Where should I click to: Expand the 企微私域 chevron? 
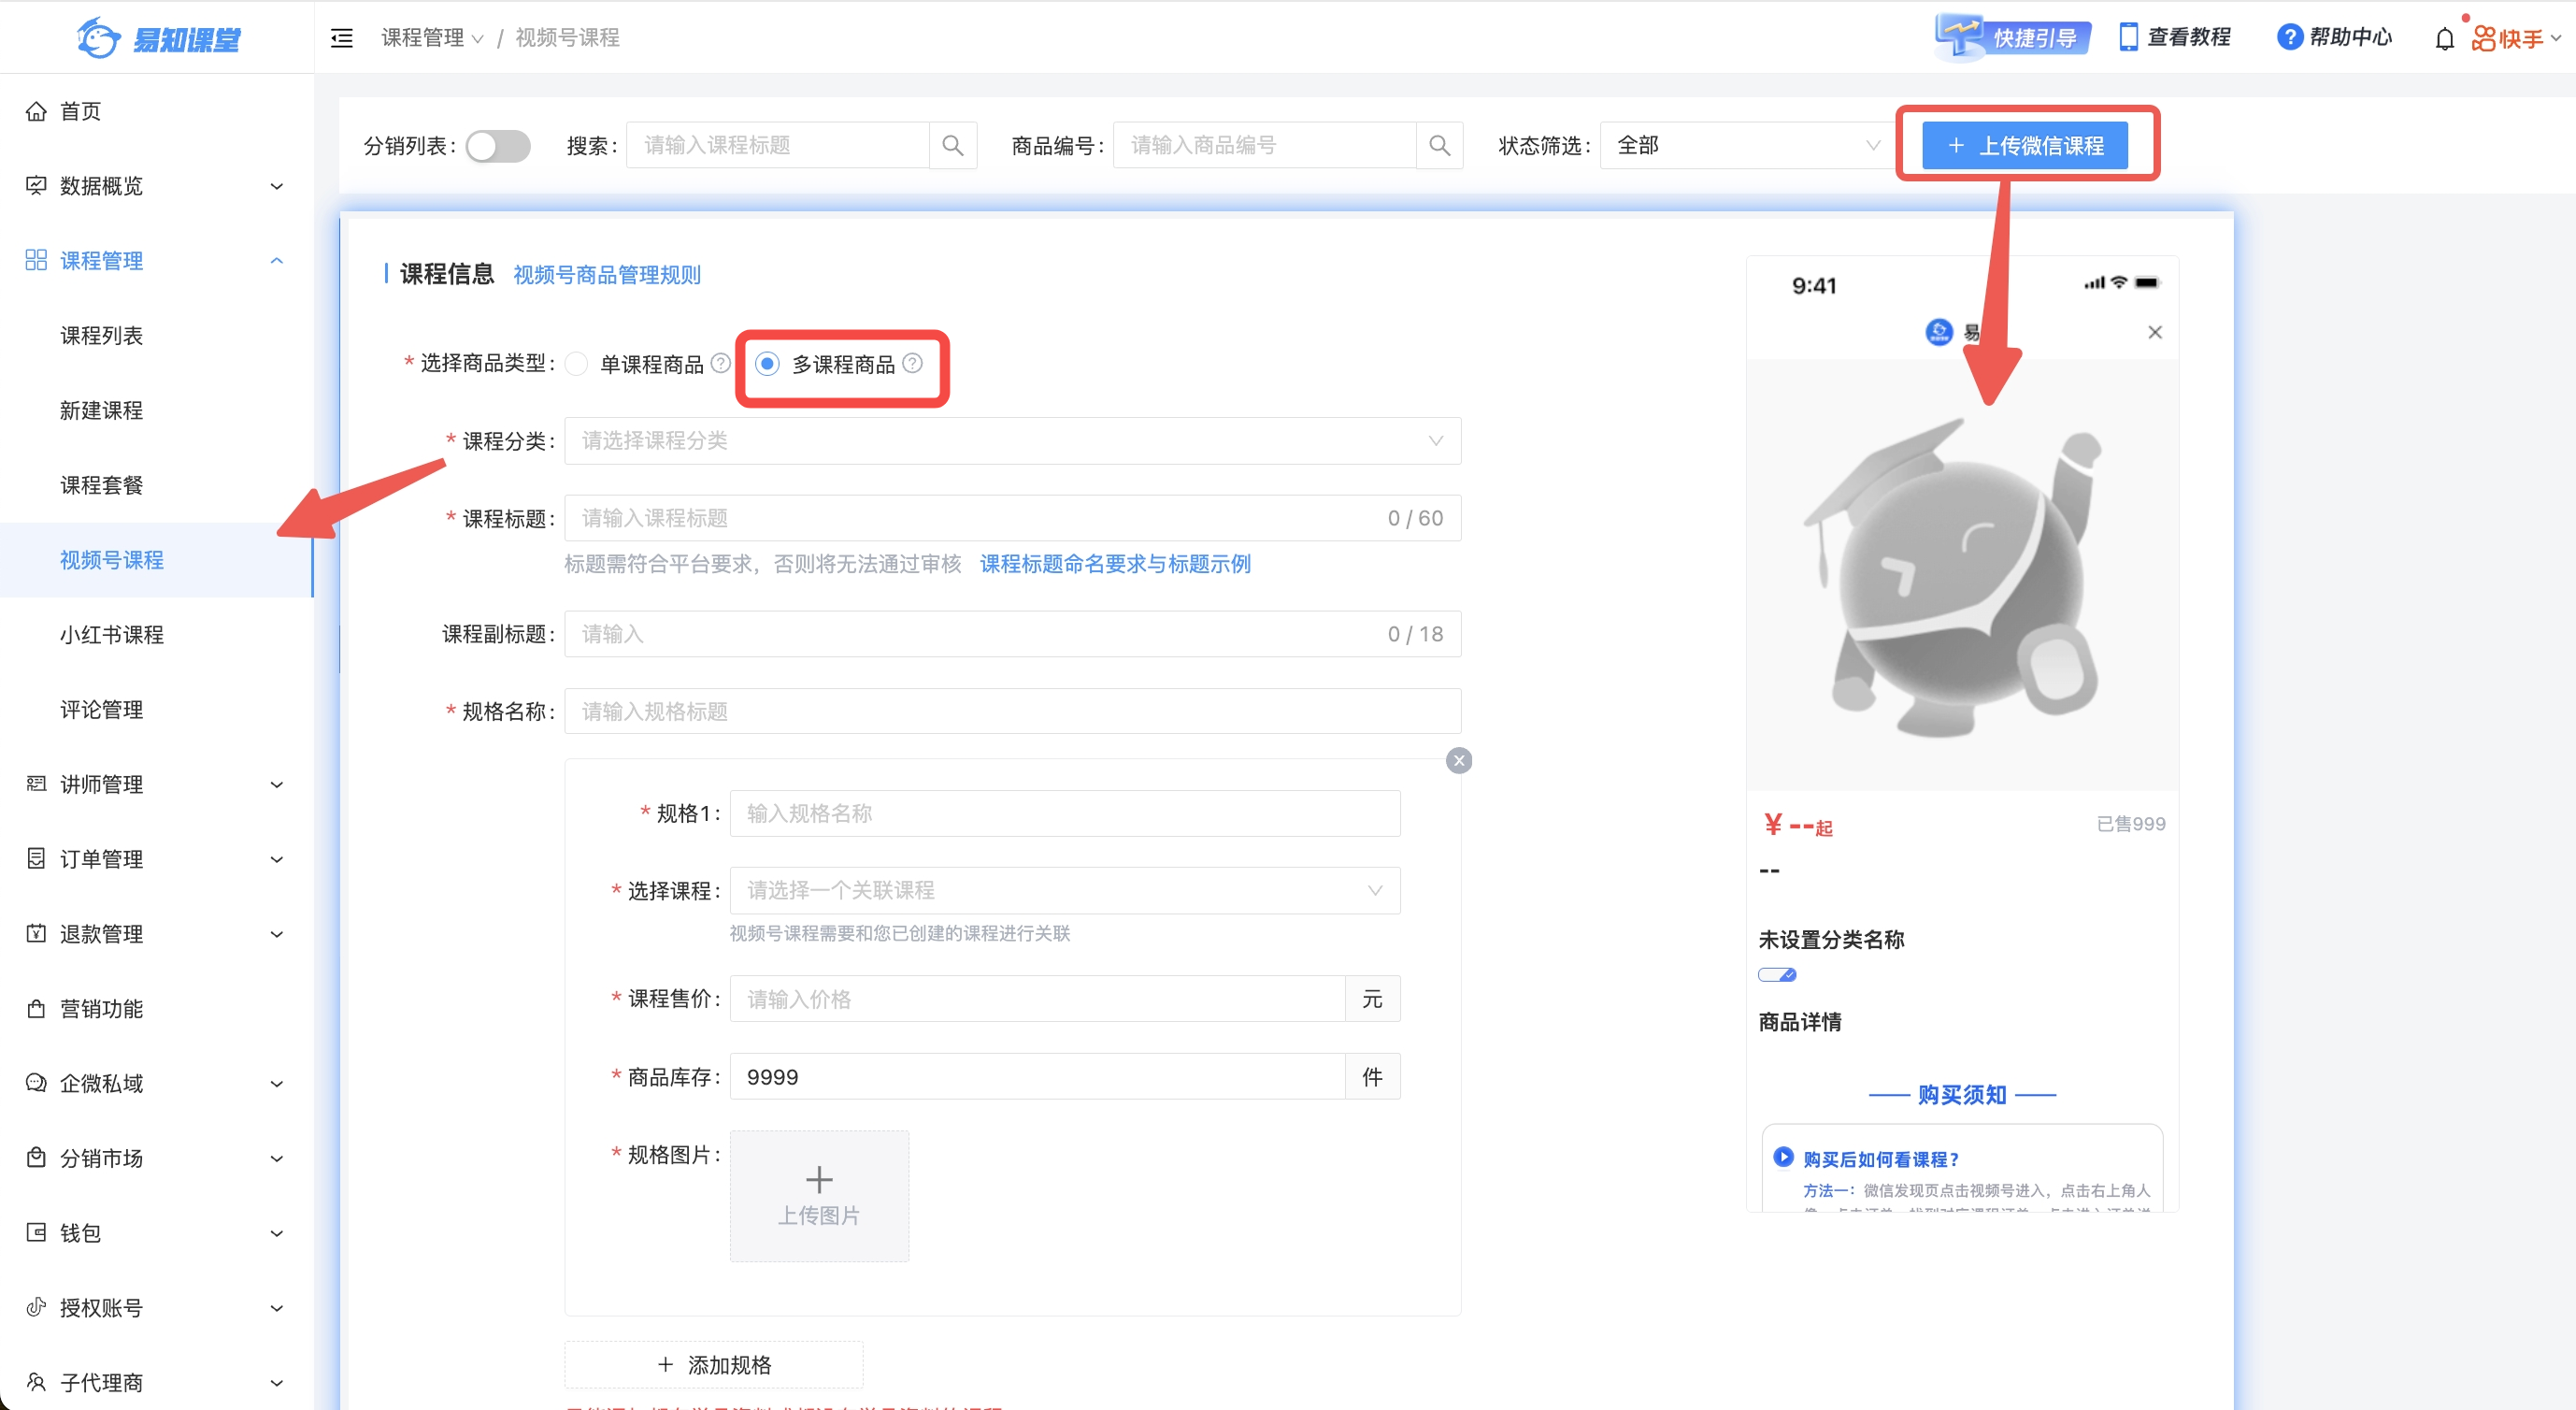277,1084
